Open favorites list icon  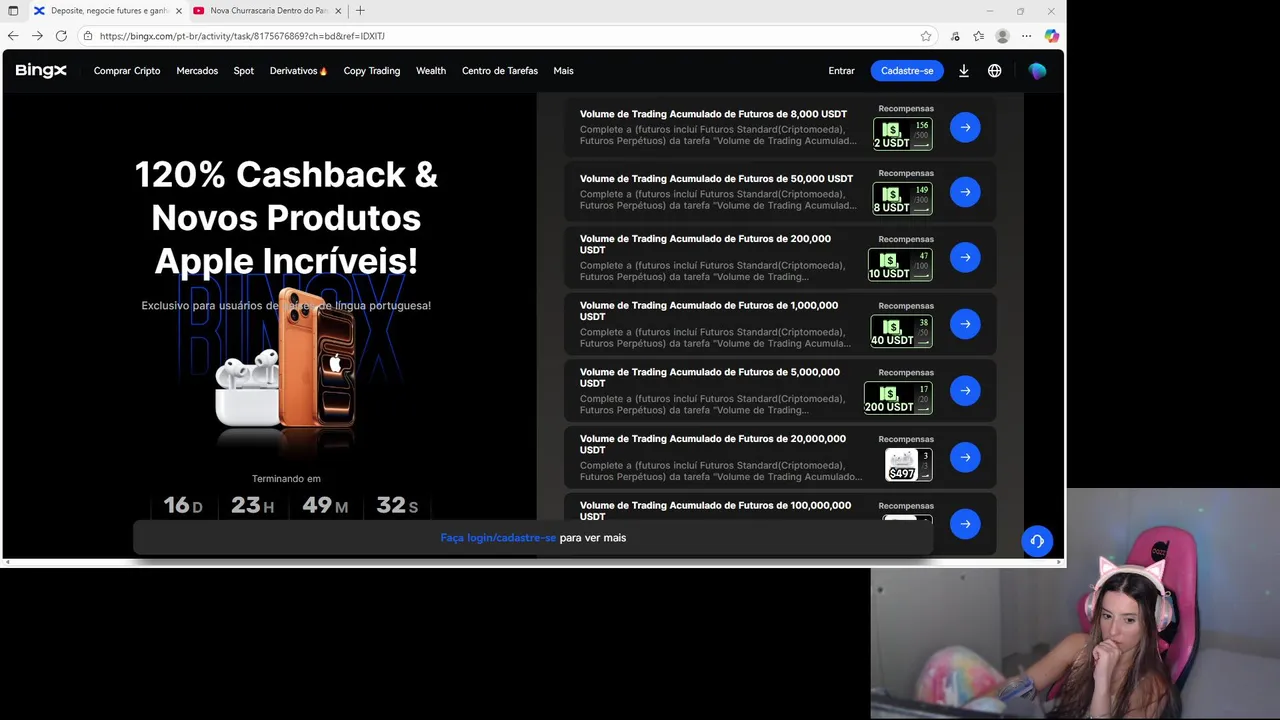979,36
